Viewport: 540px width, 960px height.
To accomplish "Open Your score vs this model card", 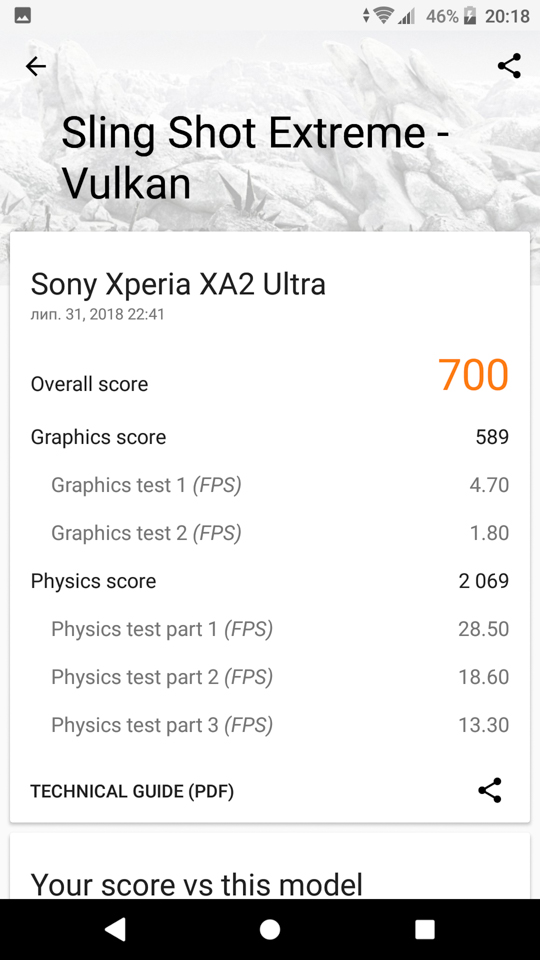I will point(269,866).
